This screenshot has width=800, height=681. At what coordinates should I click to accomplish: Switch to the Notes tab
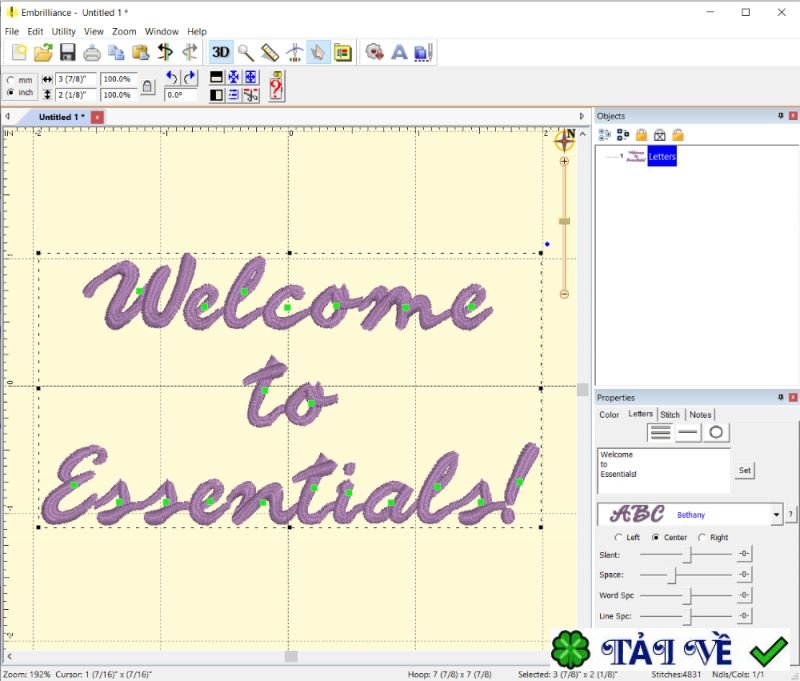click(x=700, y=415)
